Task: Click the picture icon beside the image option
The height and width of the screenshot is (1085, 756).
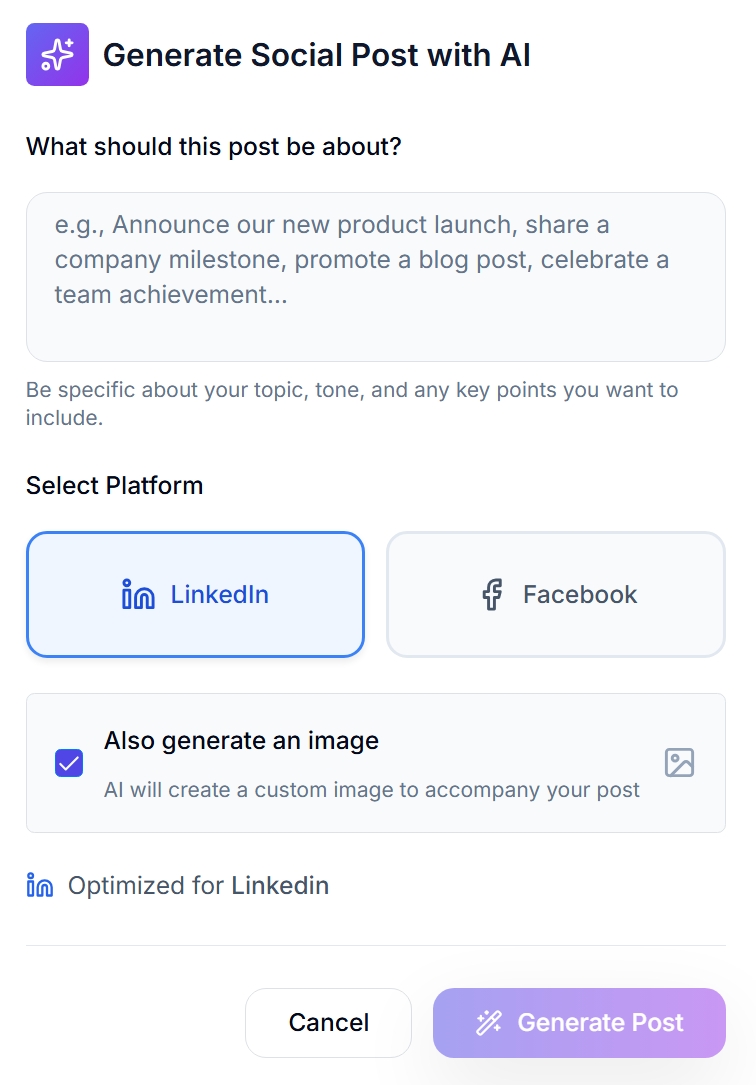Action: [x=679, y=763]
